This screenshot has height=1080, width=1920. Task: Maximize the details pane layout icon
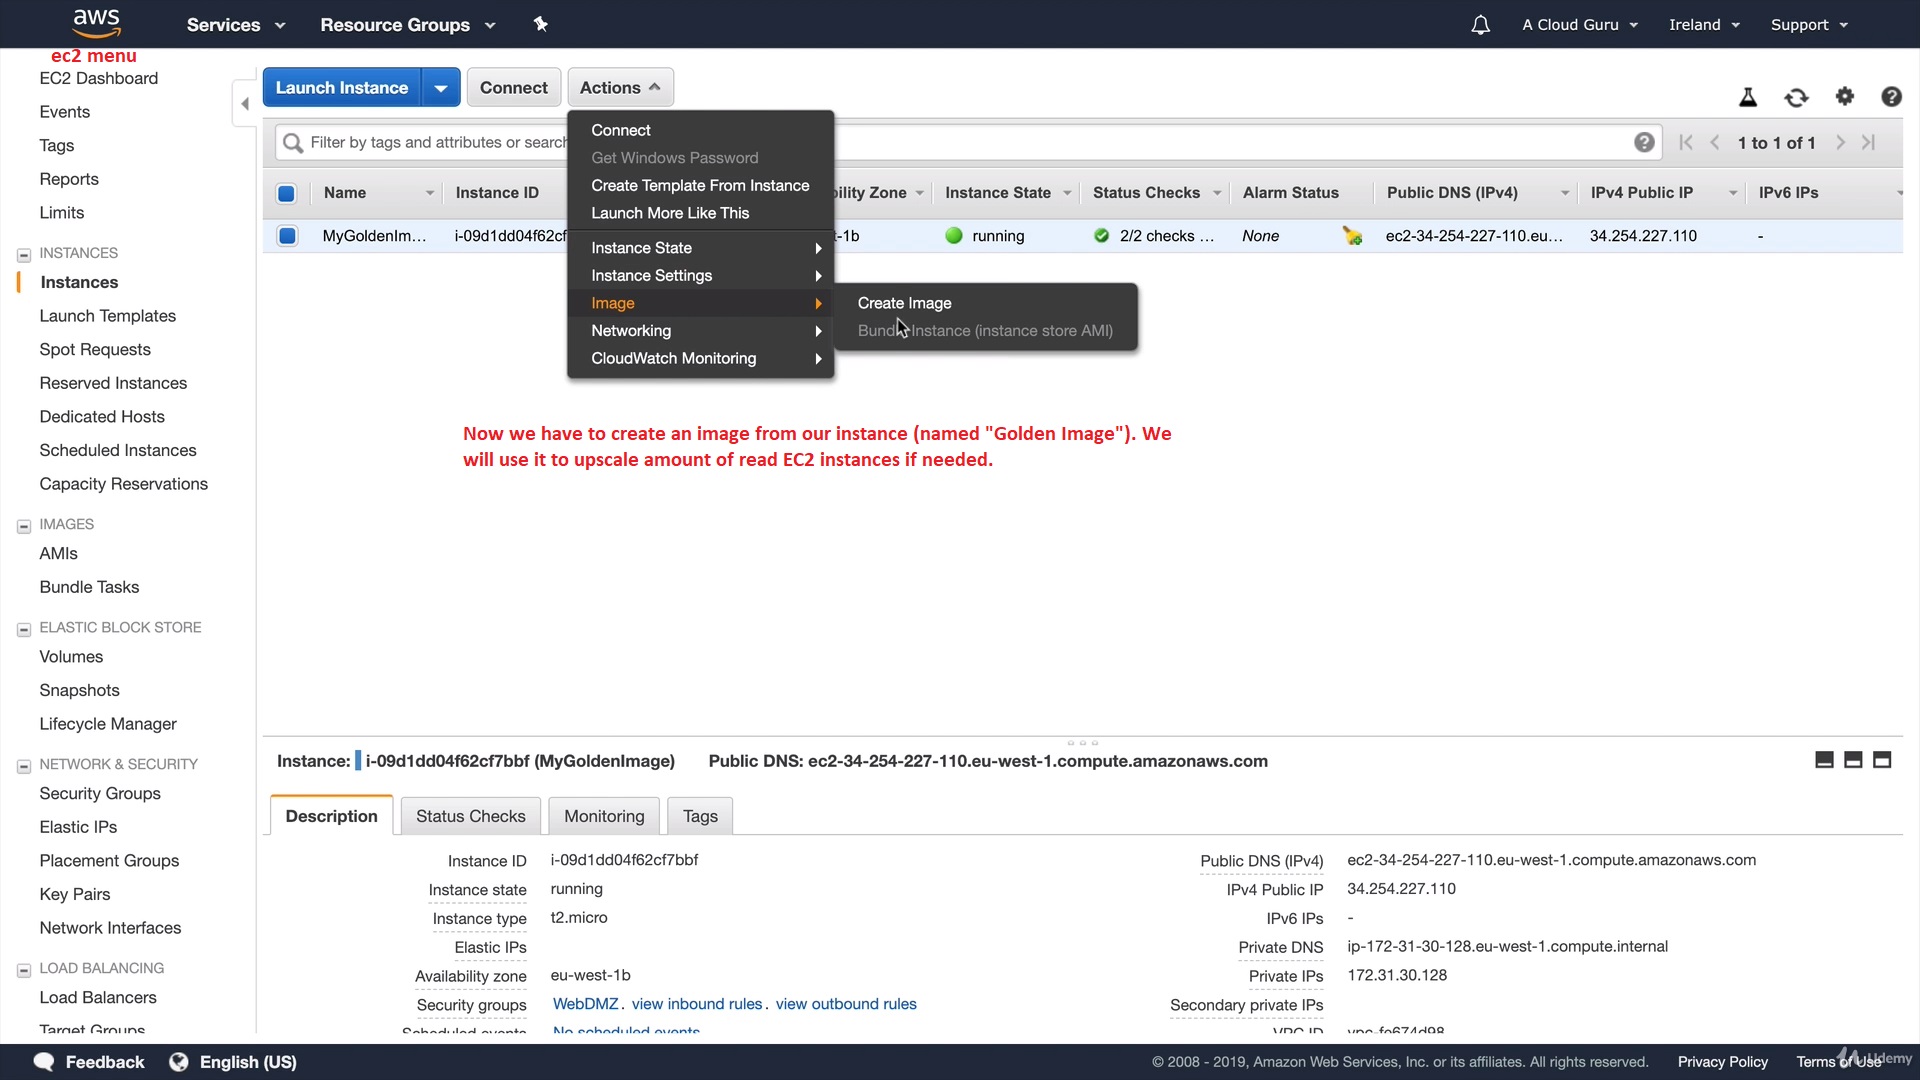tap(1881, 760)
